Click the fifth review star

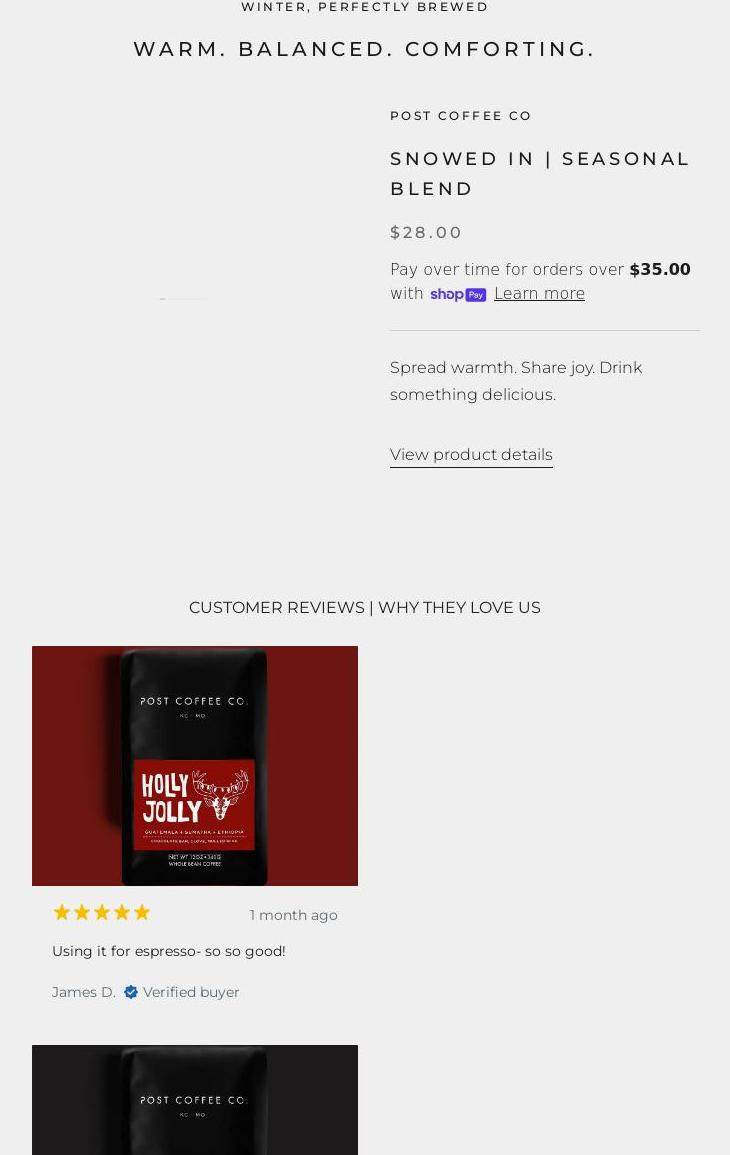(x=142, y=913)
